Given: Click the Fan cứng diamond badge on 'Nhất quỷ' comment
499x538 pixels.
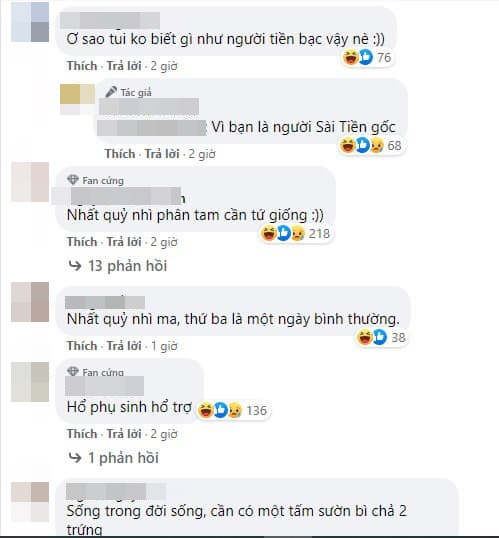Looking at the screenshot, I should coord(95,180).
